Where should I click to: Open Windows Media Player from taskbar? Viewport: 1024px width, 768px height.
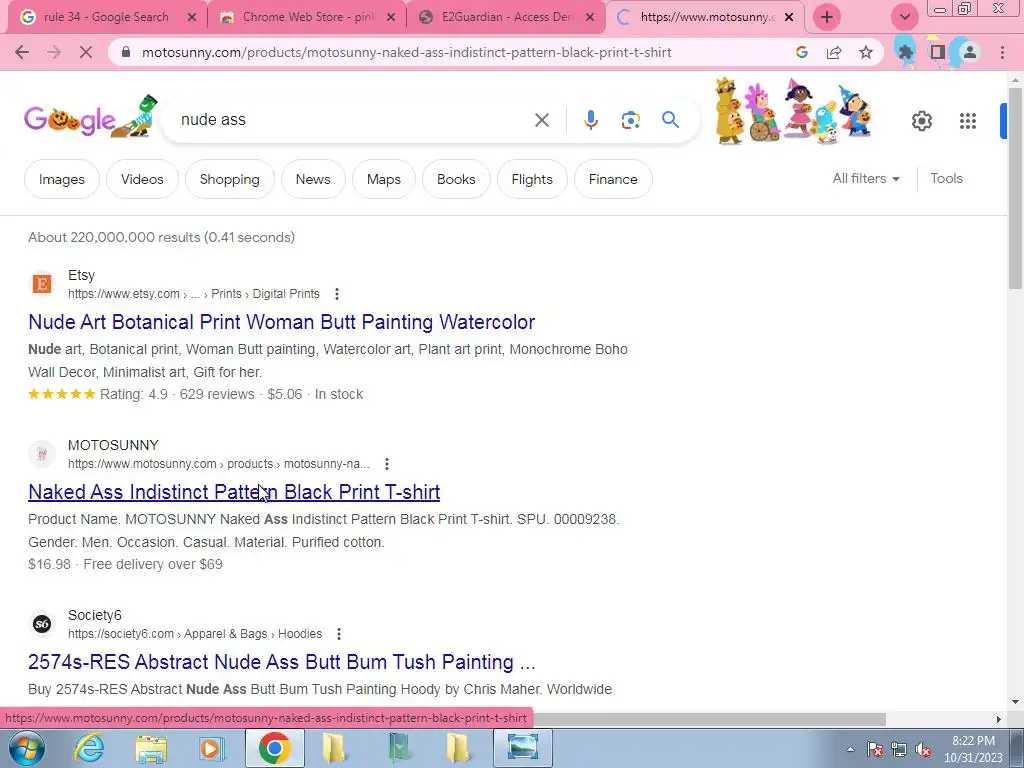[210, 748]
